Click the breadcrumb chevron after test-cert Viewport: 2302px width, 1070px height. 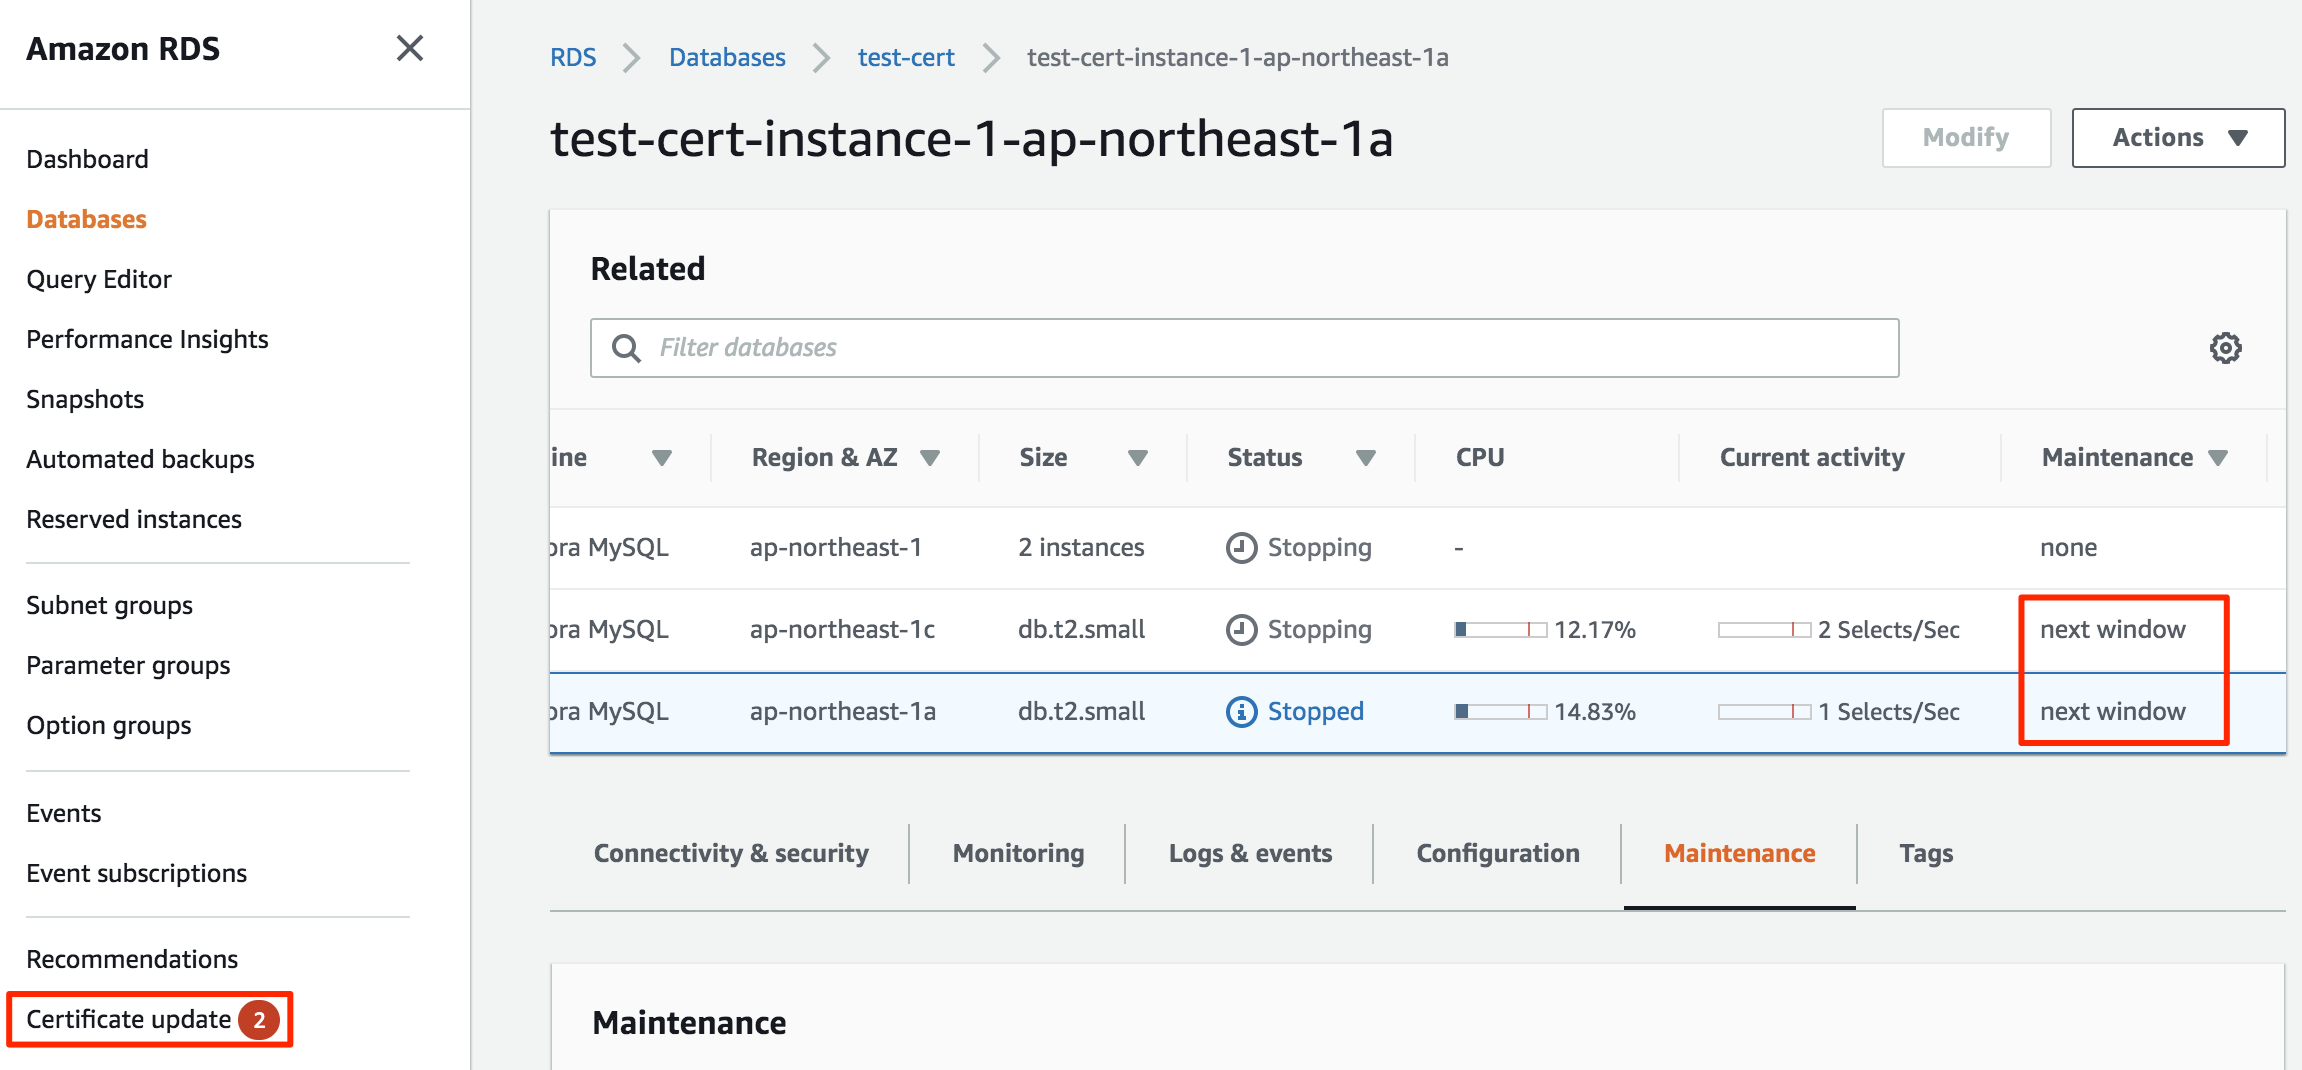pos(989,57)
